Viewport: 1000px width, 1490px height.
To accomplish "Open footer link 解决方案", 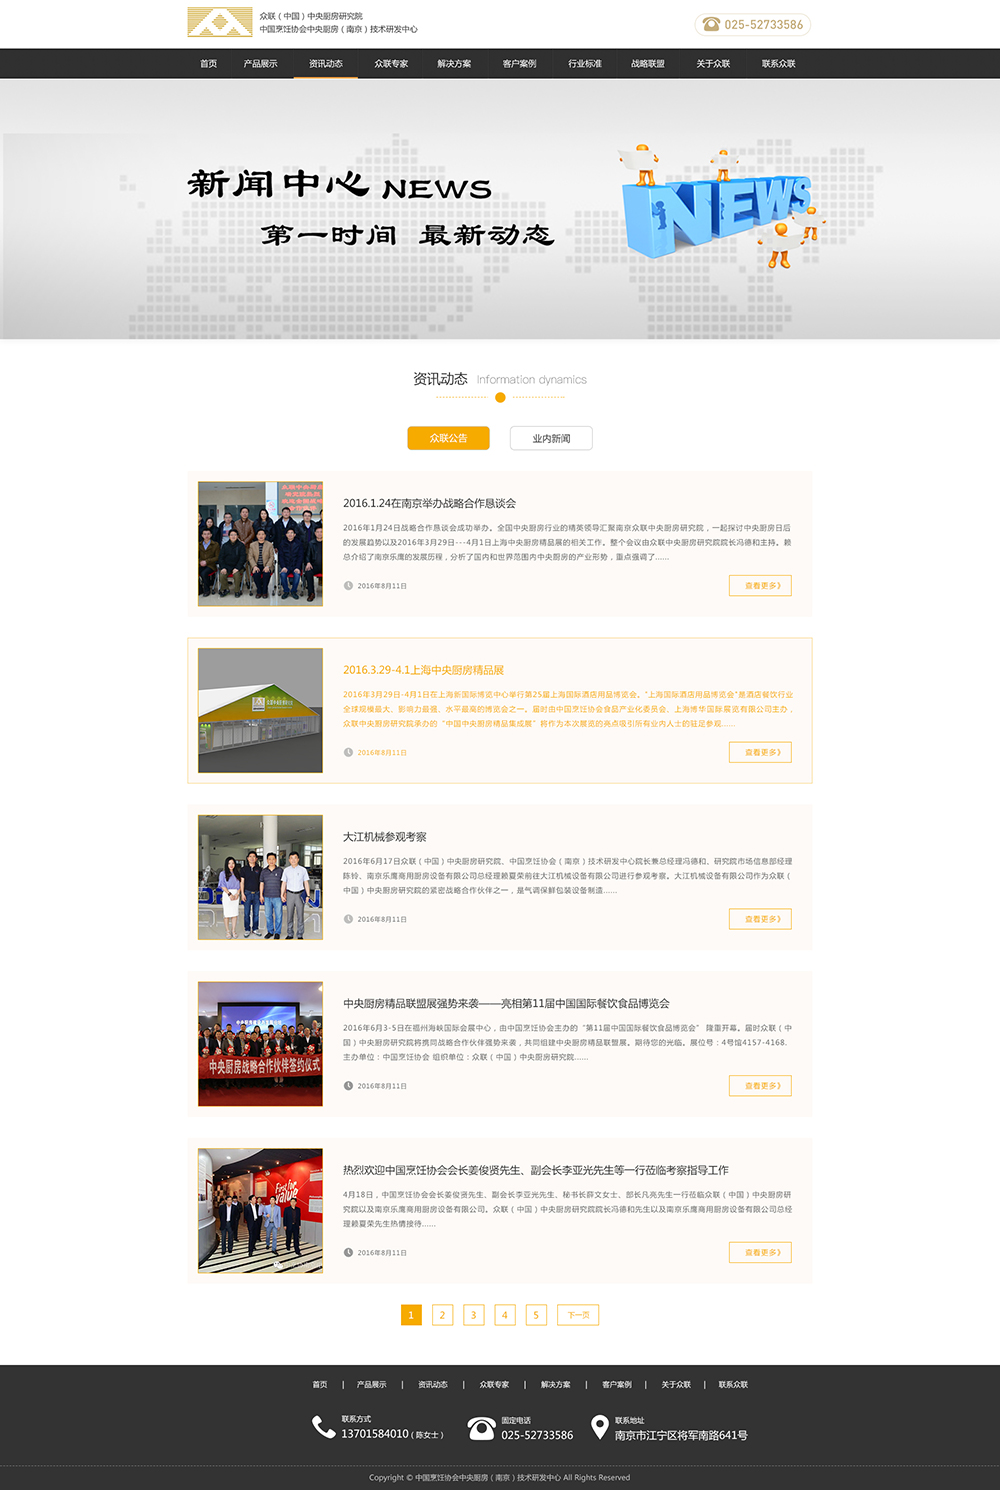I will coord(555,1385).
